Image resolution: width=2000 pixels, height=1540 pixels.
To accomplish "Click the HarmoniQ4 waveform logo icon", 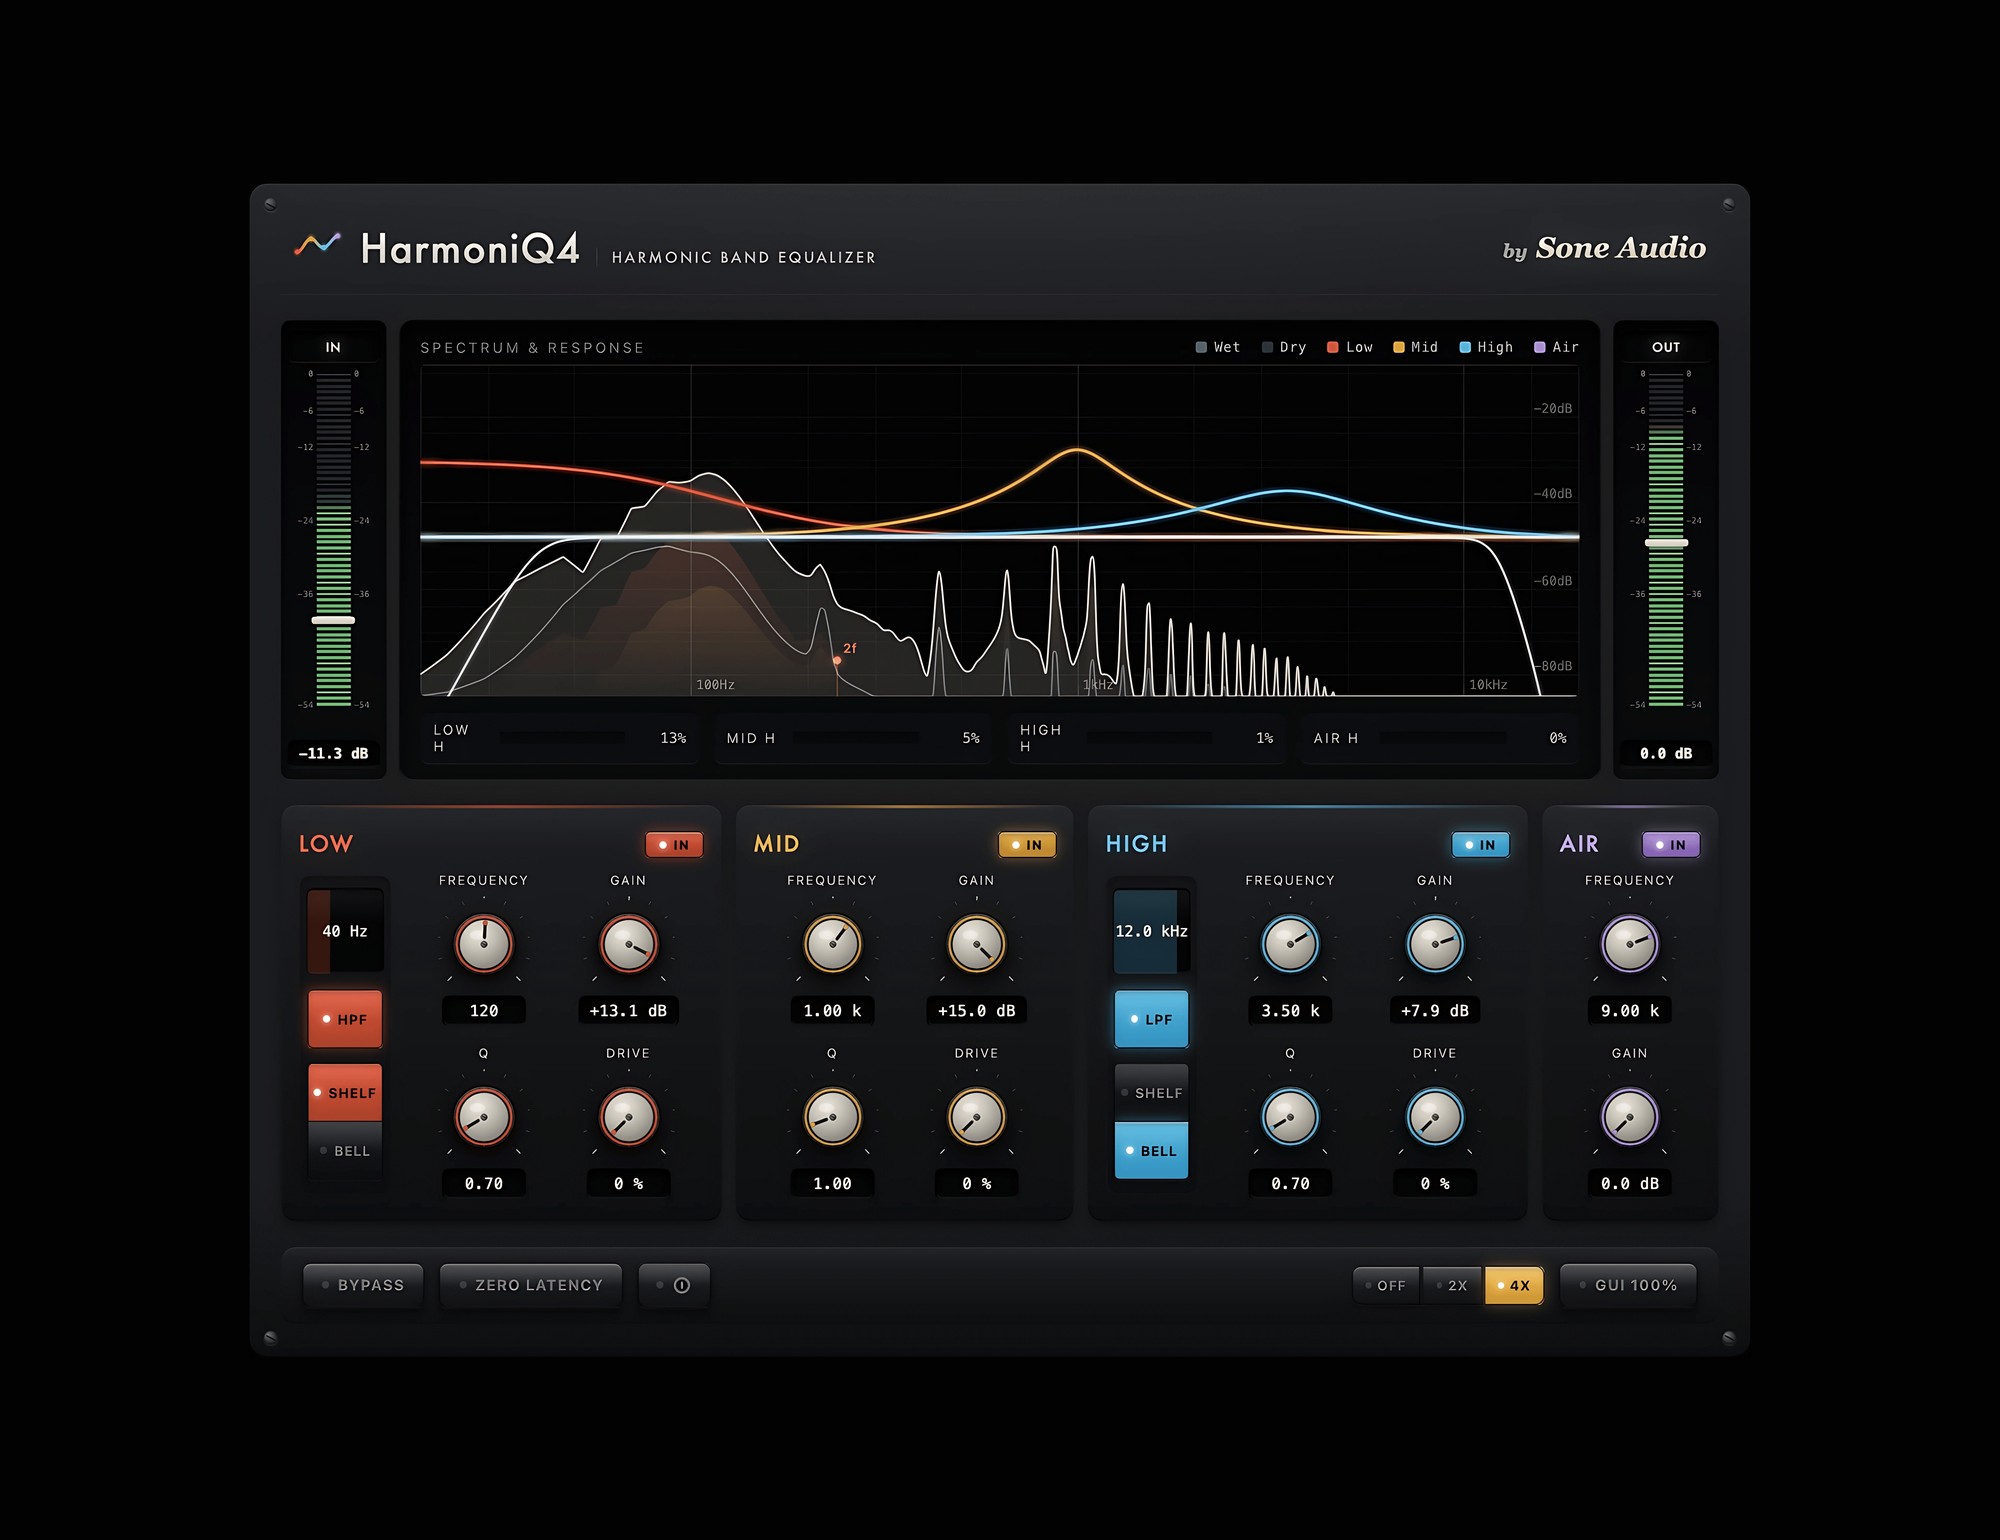I will [317, 244].
